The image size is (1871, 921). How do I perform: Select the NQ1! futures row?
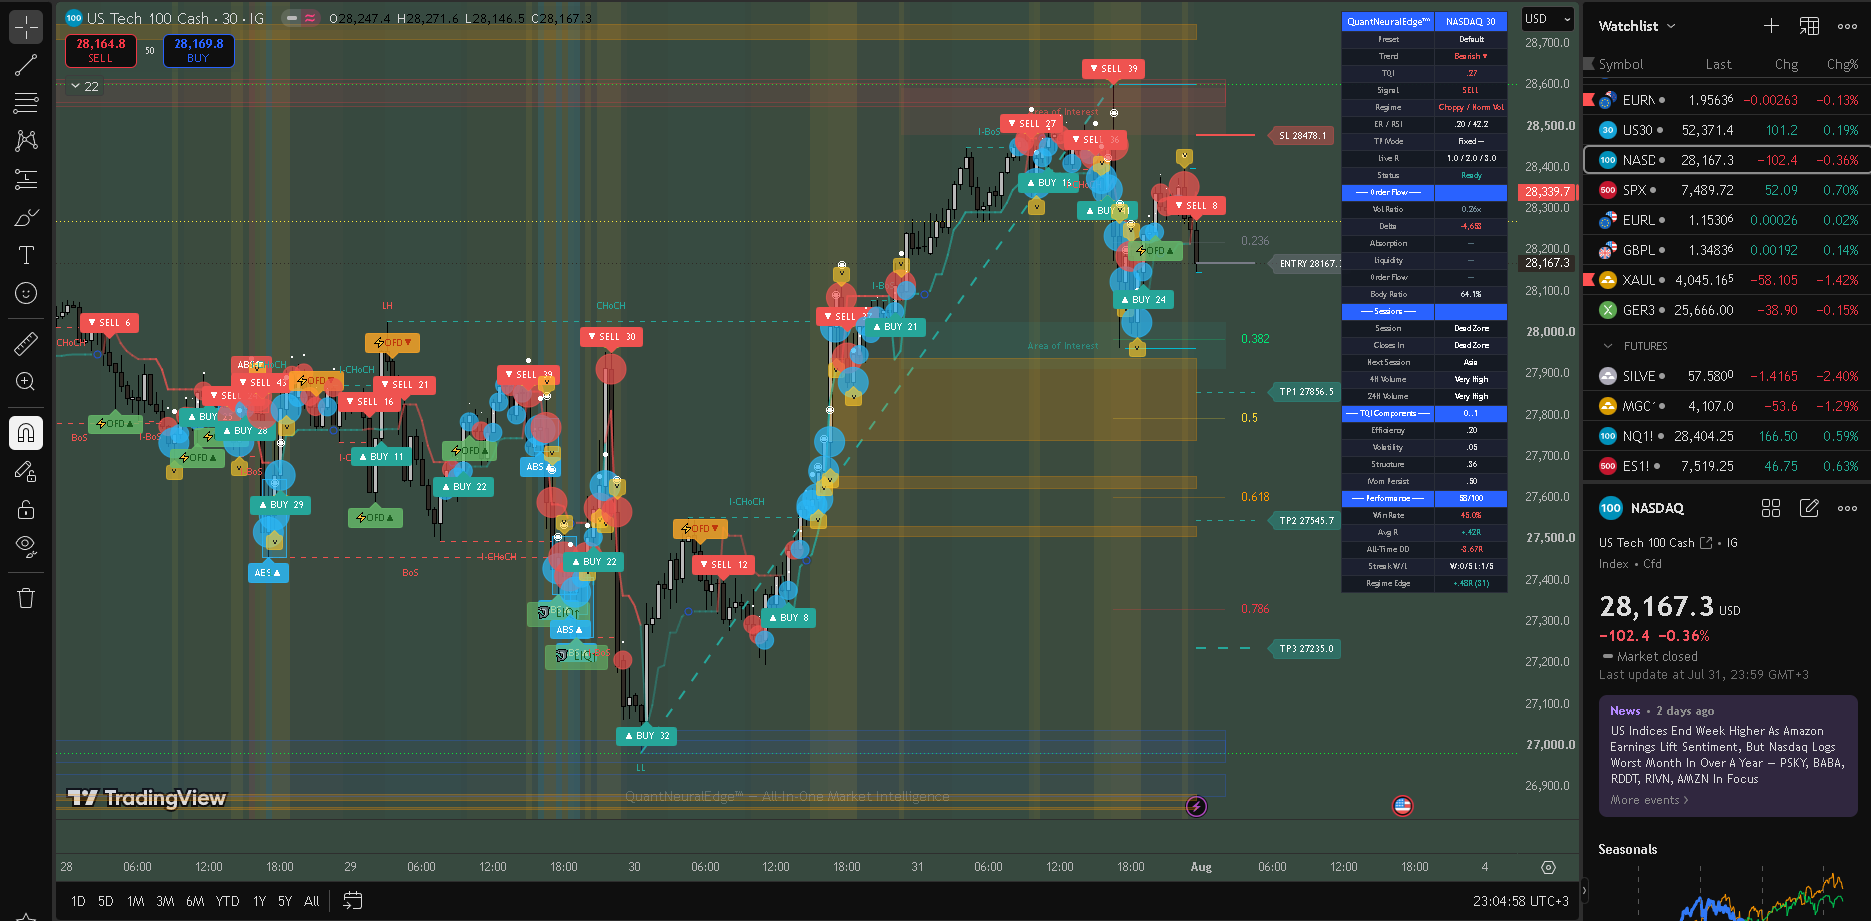pyautogui.click(x=1726, y=436)
